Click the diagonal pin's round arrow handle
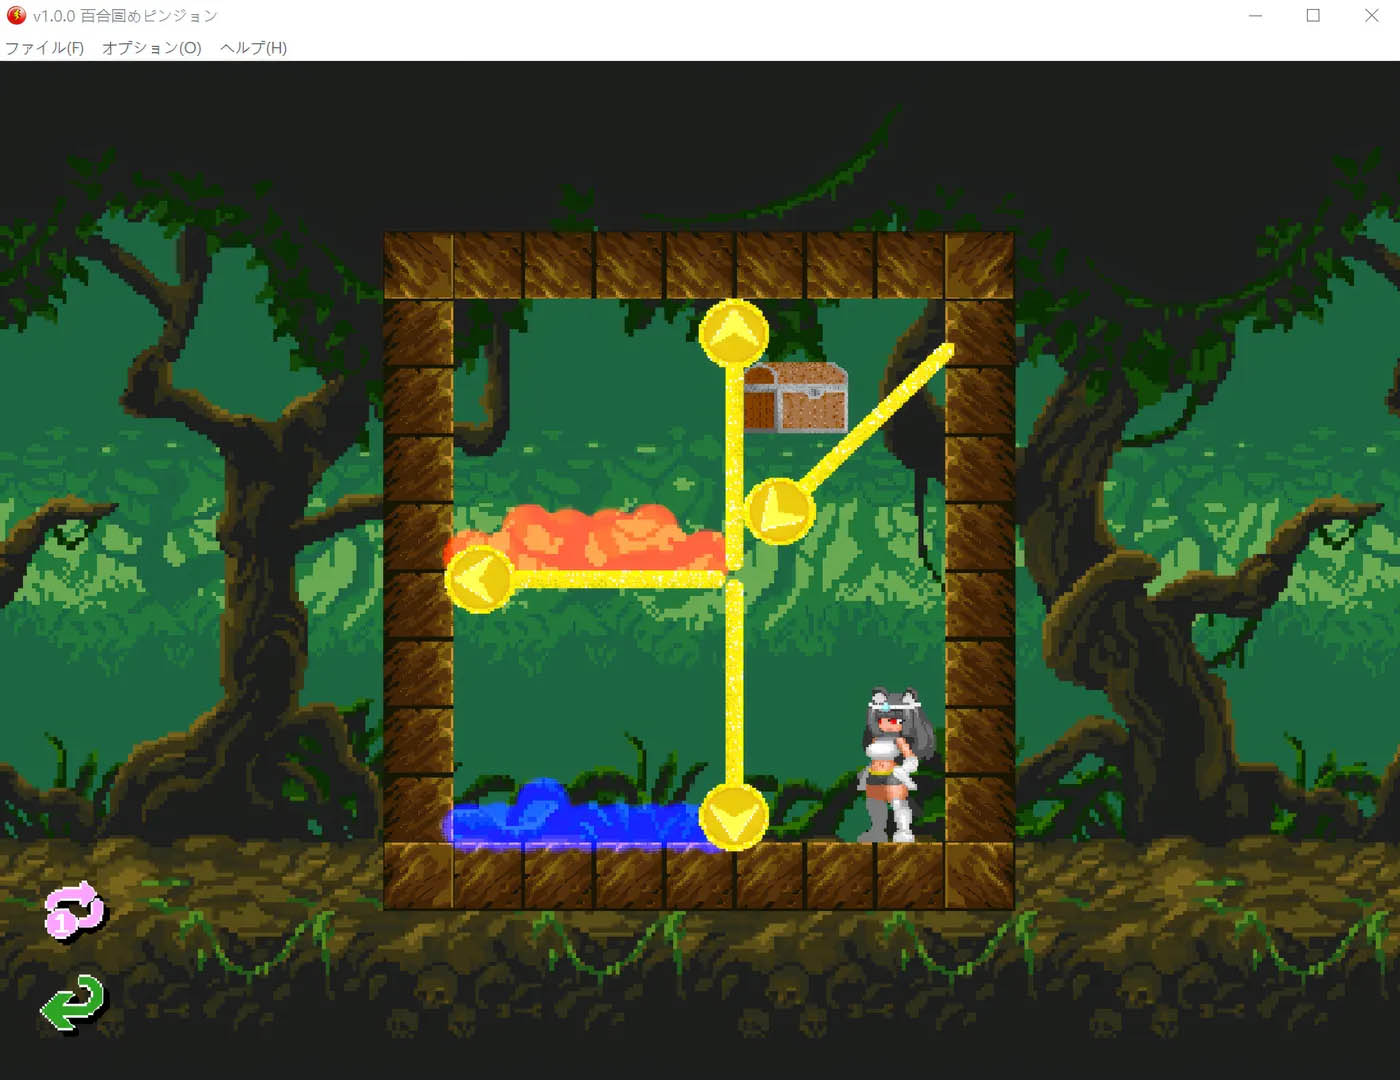1400x1080 pixels. [x=779, y=511]
